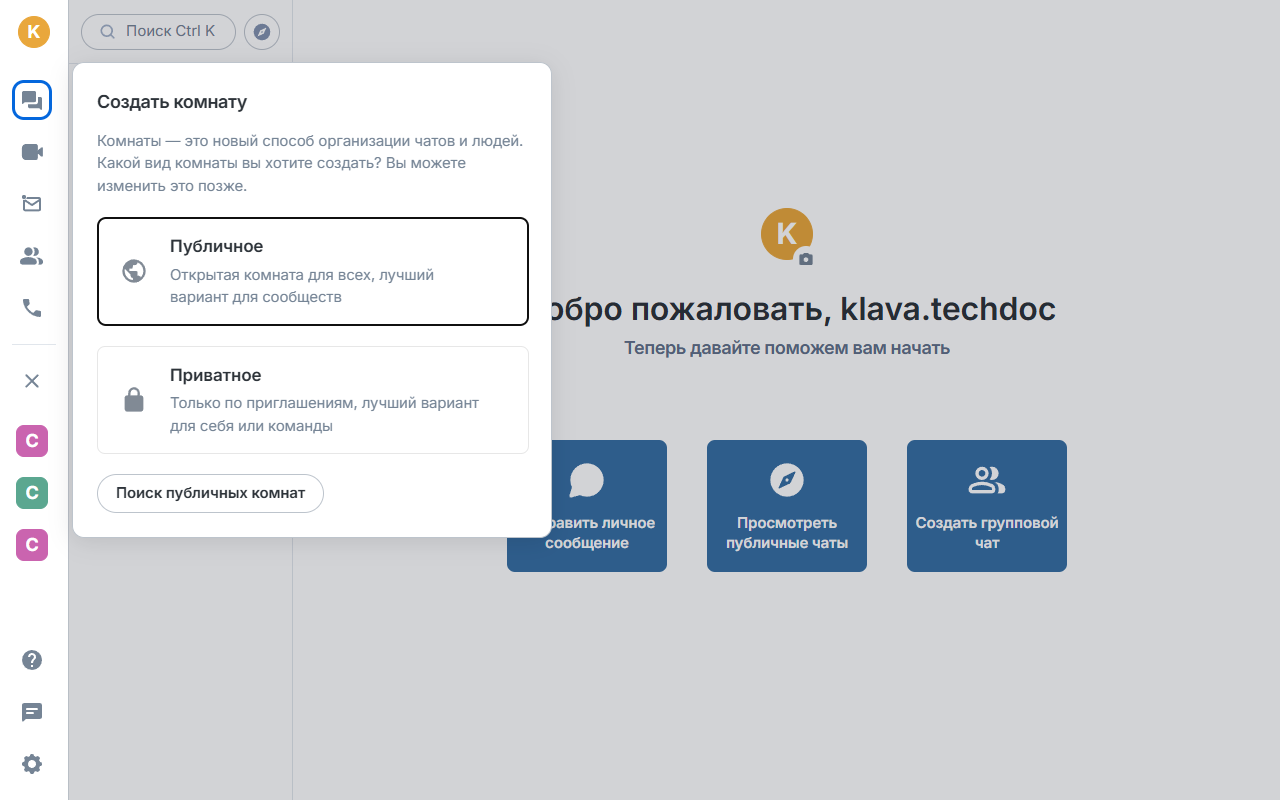This screenshot has height=800, width=1280.
Task: Open the settings gear icon
Action: [x=32, y=764]
